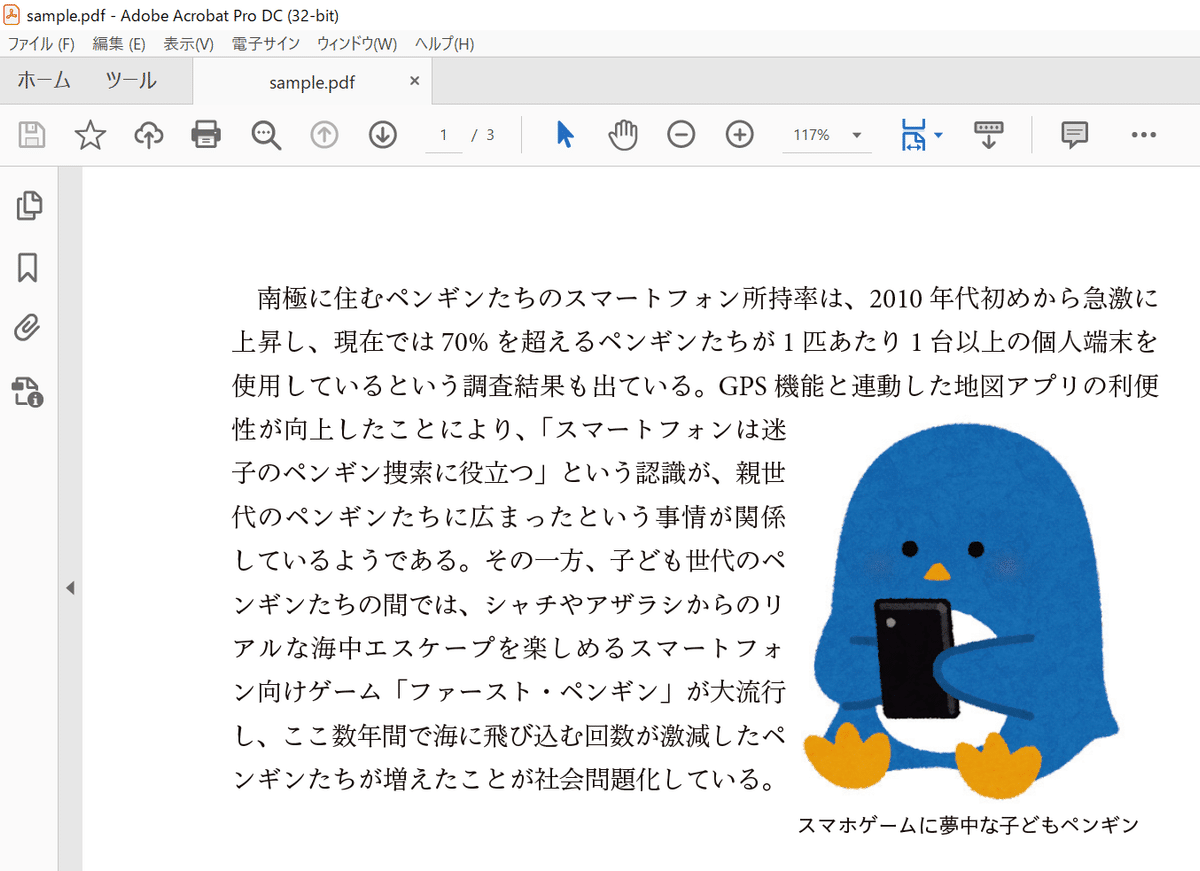Click the line starting し、ここ数年間で海に

(509, 737)
